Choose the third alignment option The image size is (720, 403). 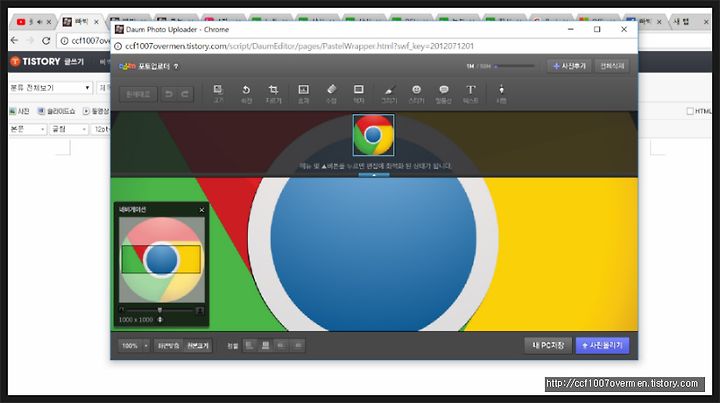tap(281, 345)
